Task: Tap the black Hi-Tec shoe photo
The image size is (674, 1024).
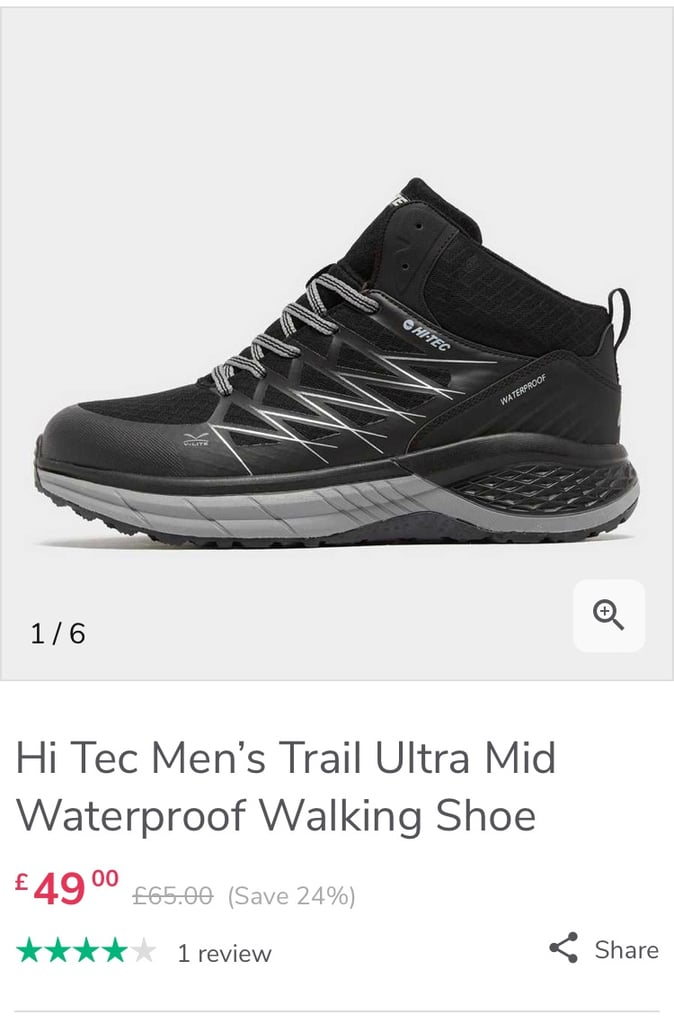Action: tap(336, 363)
